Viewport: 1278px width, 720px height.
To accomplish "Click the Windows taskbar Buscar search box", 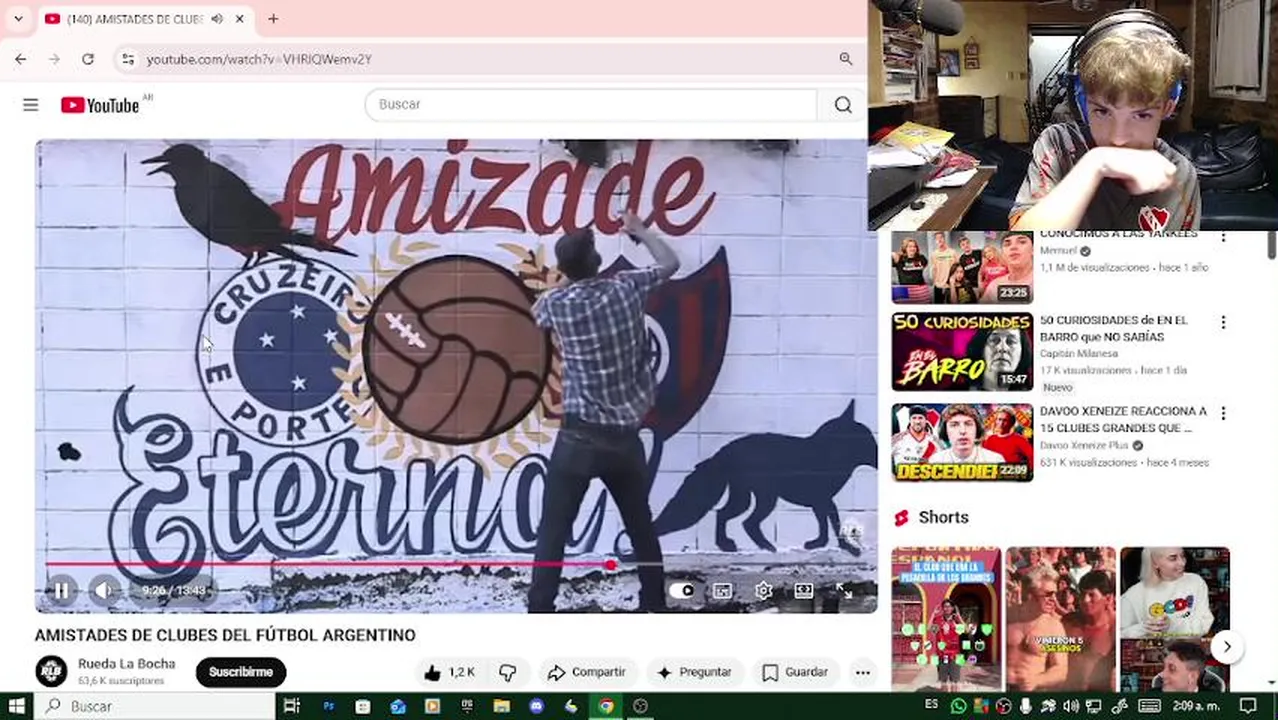I will [156, 706].
